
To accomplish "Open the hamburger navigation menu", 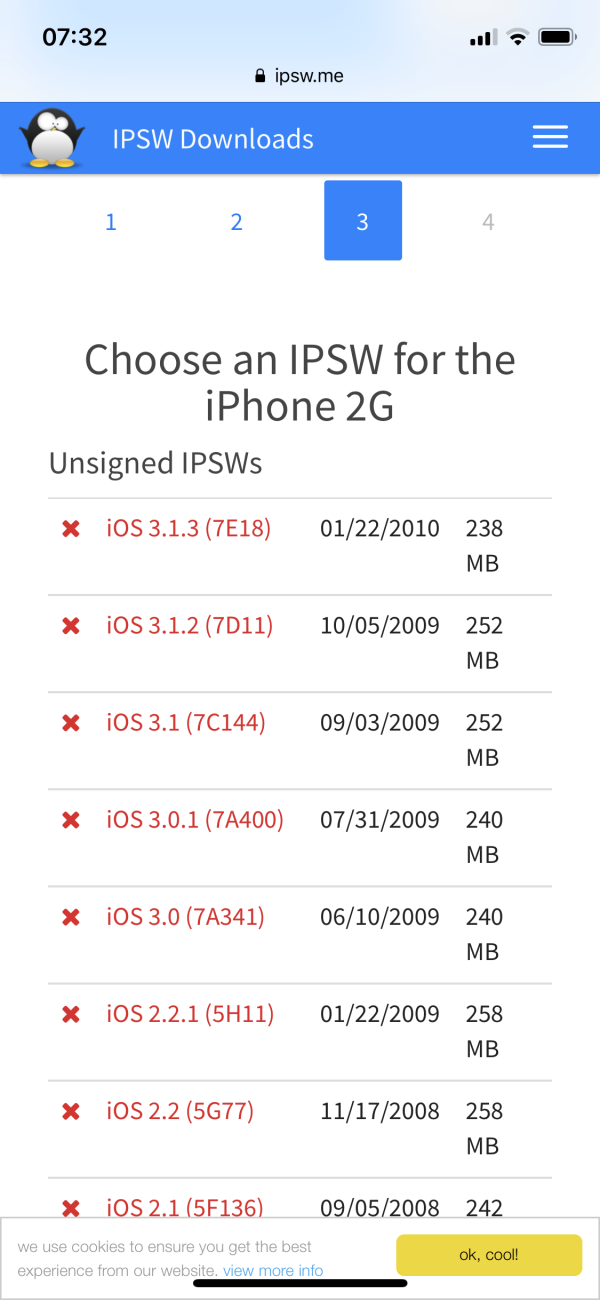I will [x=550, y=137].
